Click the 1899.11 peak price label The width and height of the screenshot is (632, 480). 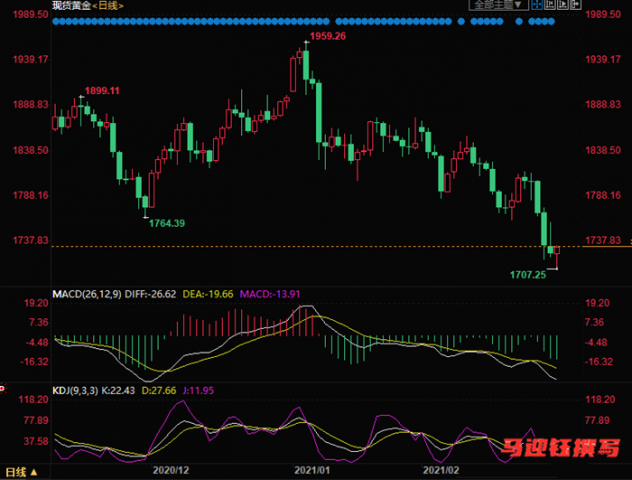[102, 91]
